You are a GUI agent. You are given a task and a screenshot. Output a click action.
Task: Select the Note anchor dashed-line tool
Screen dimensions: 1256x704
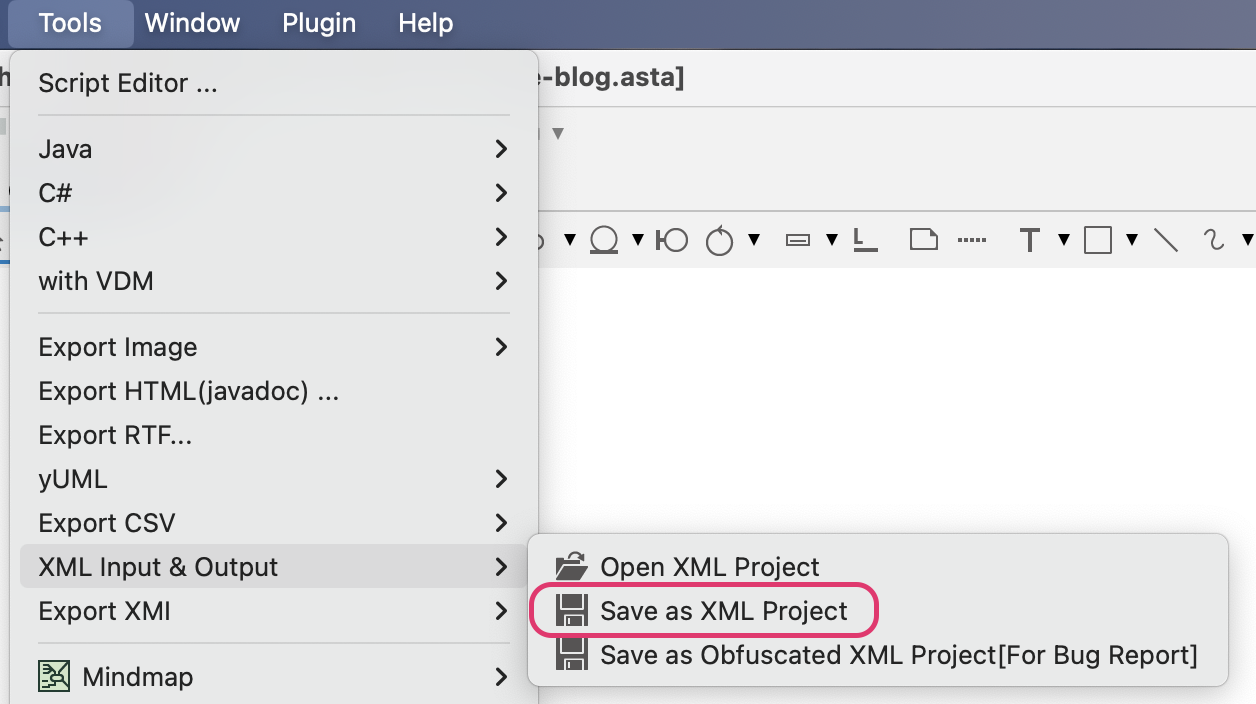tap(970, 240)
